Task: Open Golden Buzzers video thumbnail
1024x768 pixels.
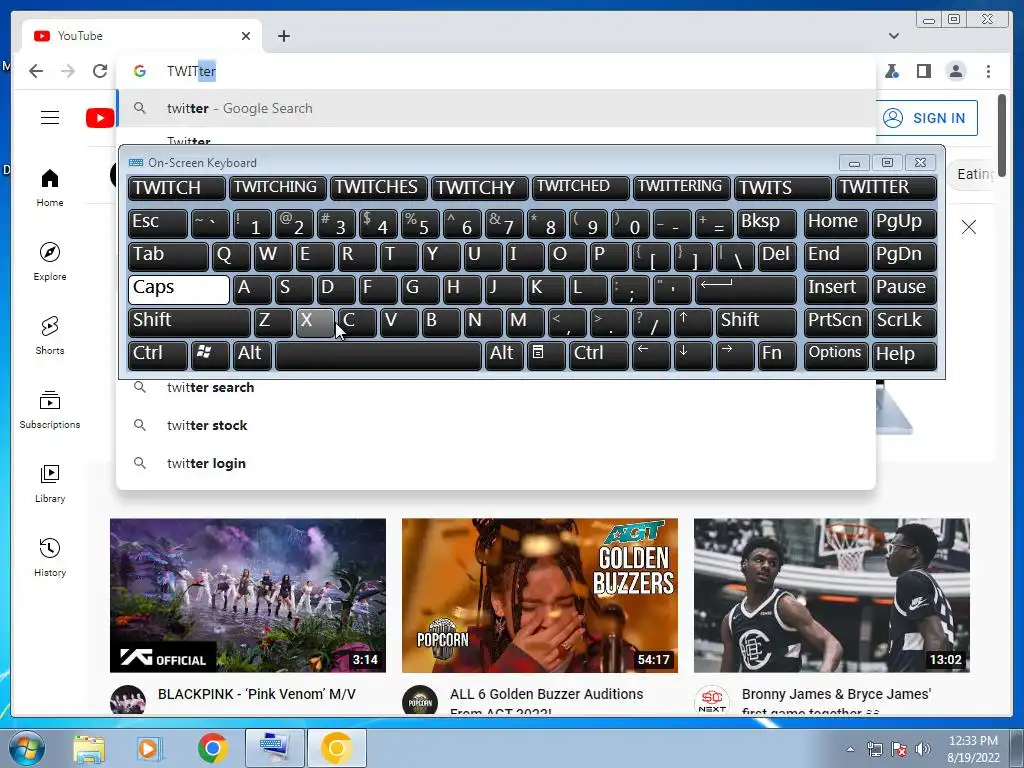Action: tap(539, 595)
